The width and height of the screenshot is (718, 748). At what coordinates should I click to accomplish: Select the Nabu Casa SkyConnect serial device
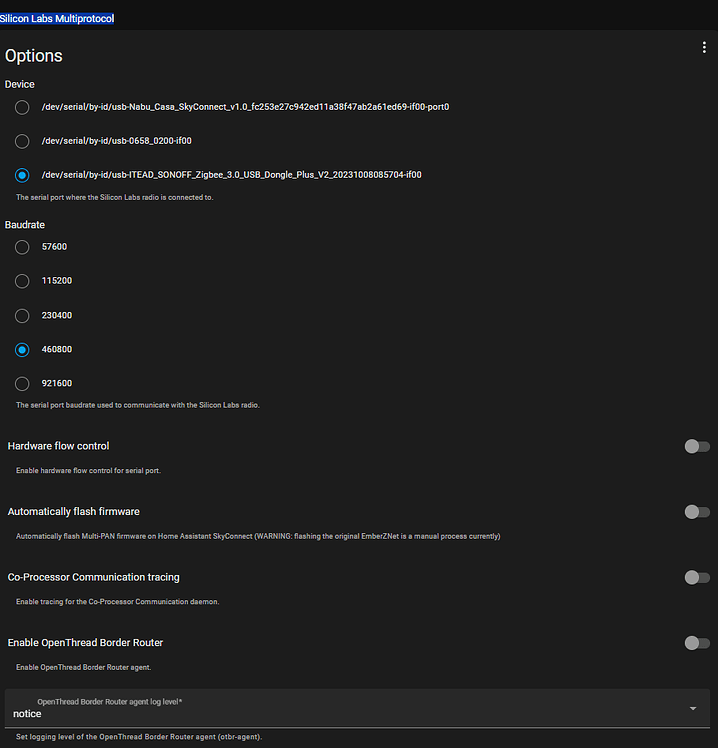click(x=22, y=107)
